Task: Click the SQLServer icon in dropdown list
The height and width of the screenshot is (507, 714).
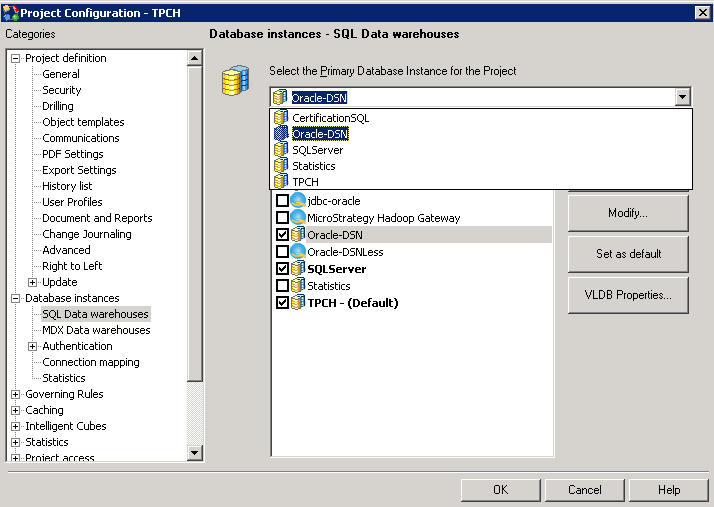Action: click(281, 150)
